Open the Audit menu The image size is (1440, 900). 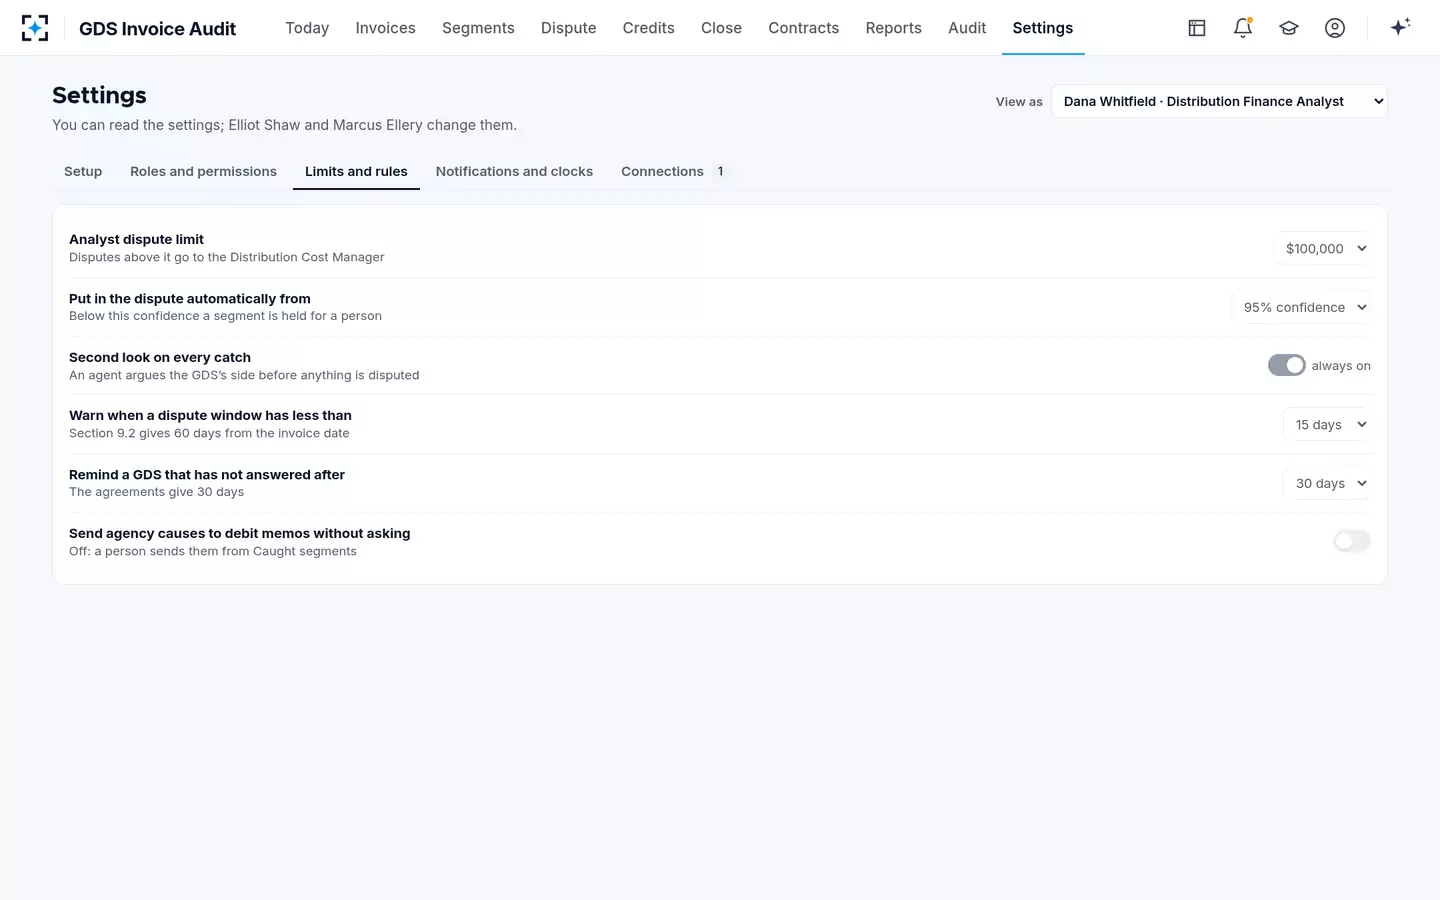[967, 28]
